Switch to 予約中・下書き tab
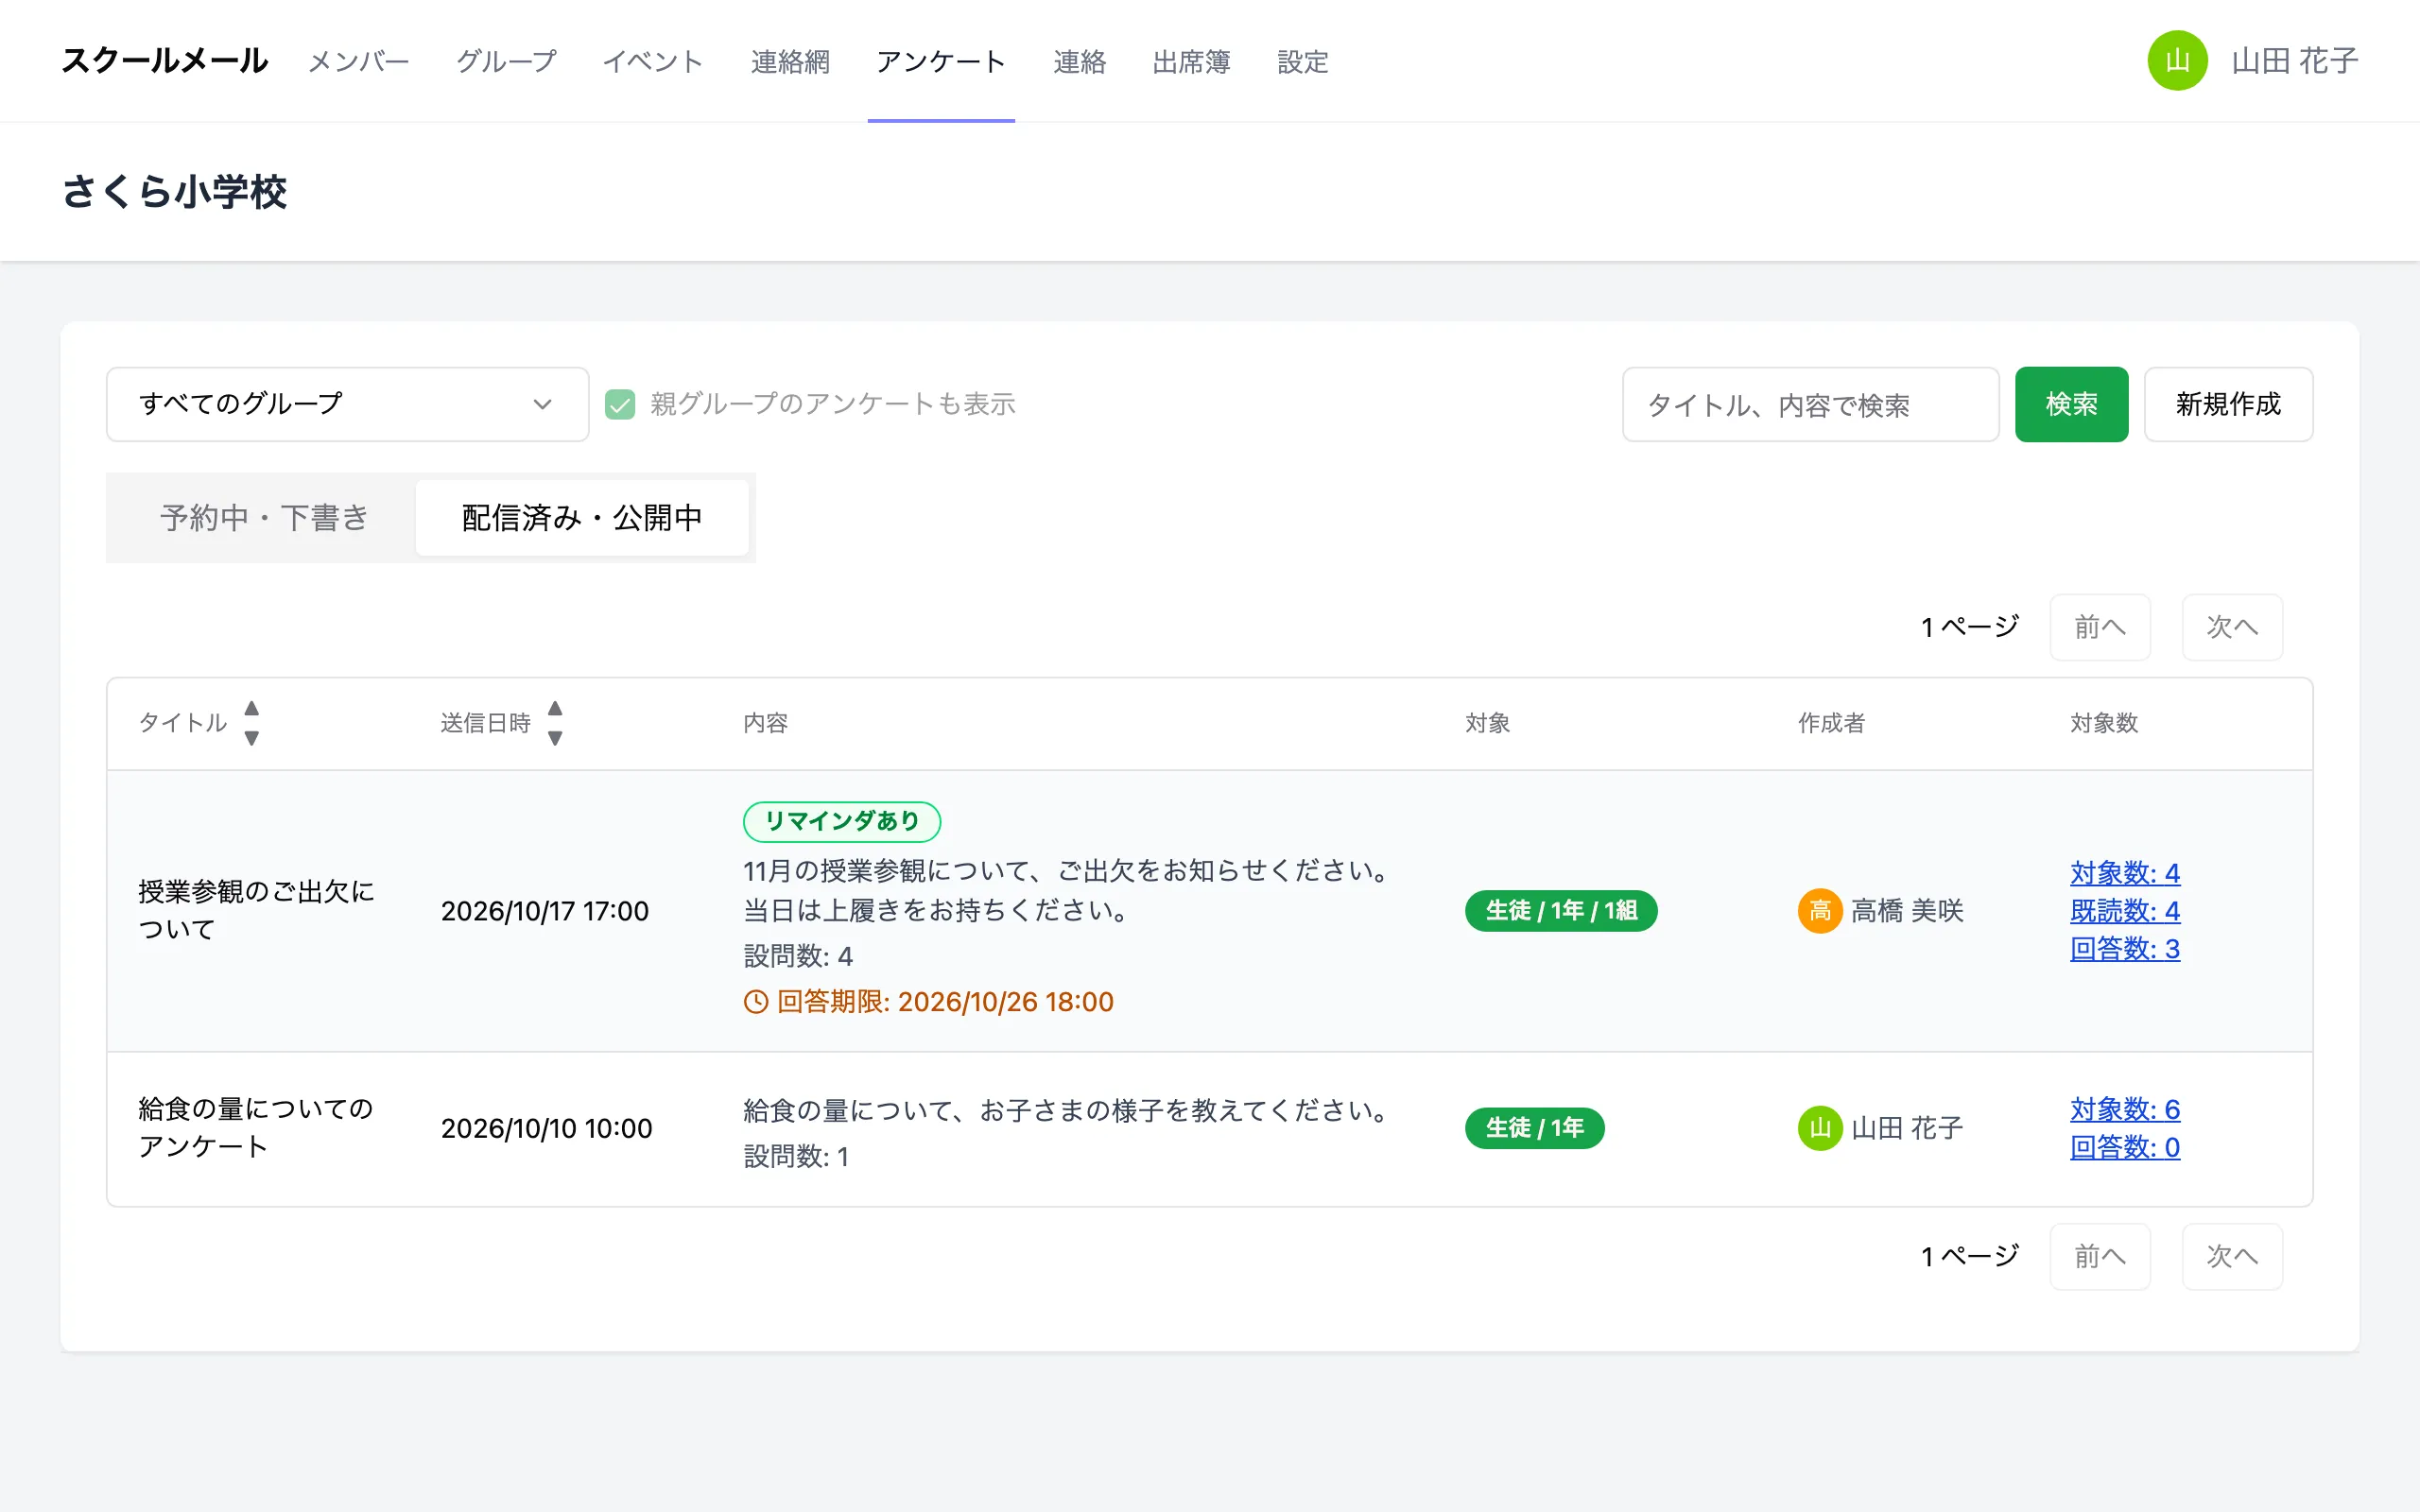The height and width of the screenshot is (1512, 2420). (264, 517)
